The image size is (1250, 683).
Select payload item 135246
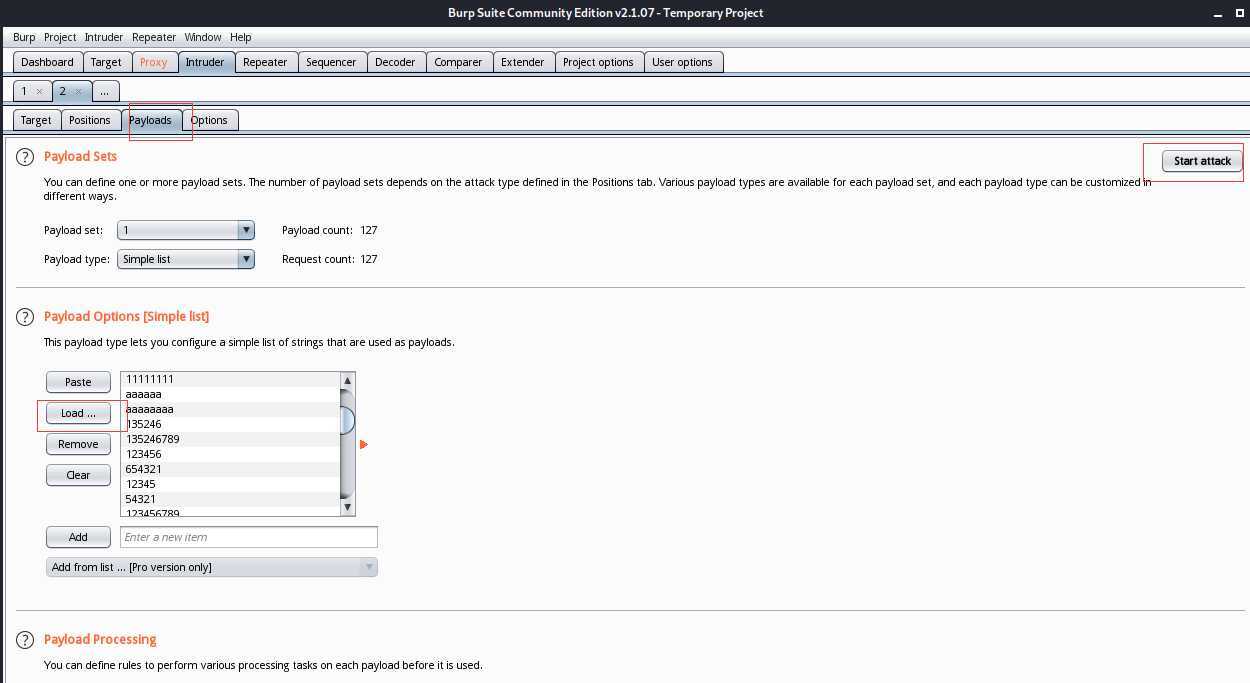[231, 424]
